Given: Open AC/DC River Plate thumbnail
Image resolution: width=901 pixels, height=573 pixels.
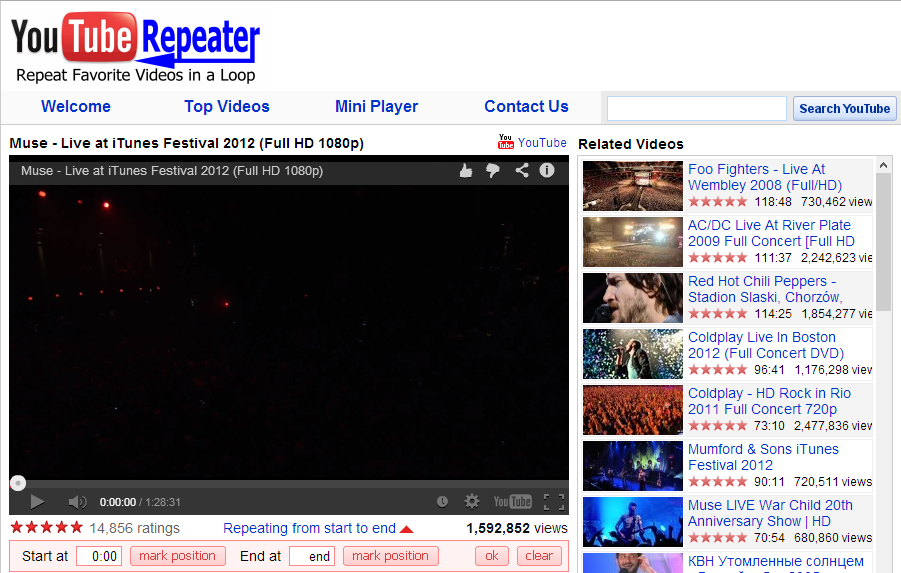Looking at the screenshot, I should [633, 241].
